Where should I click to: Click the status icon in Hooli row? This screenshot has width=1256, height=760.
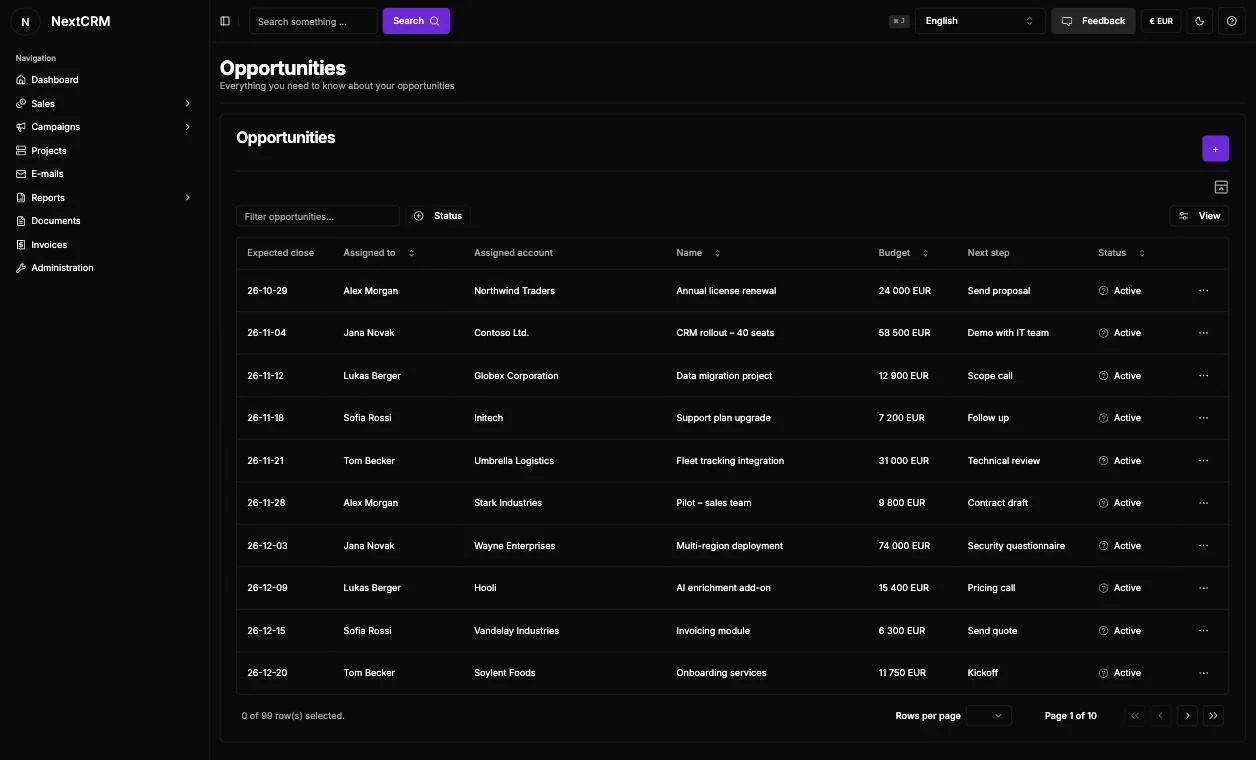1103,588
